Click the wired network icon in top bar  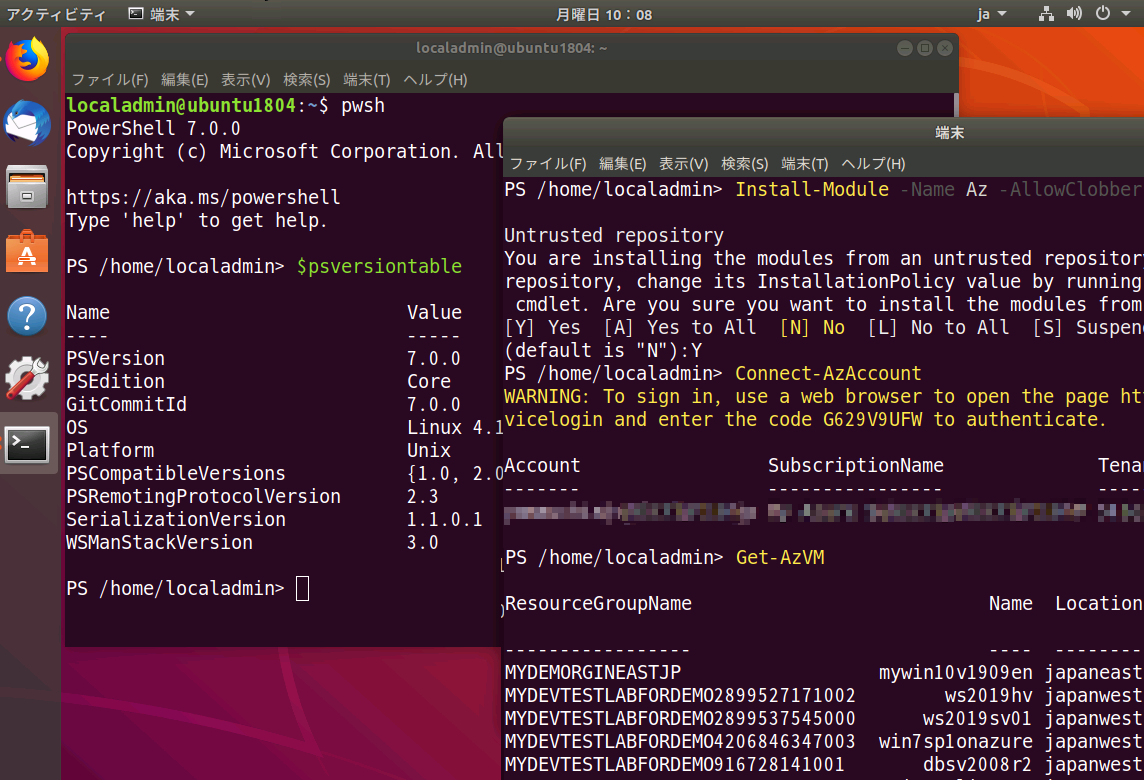(x=1045, y=14)
